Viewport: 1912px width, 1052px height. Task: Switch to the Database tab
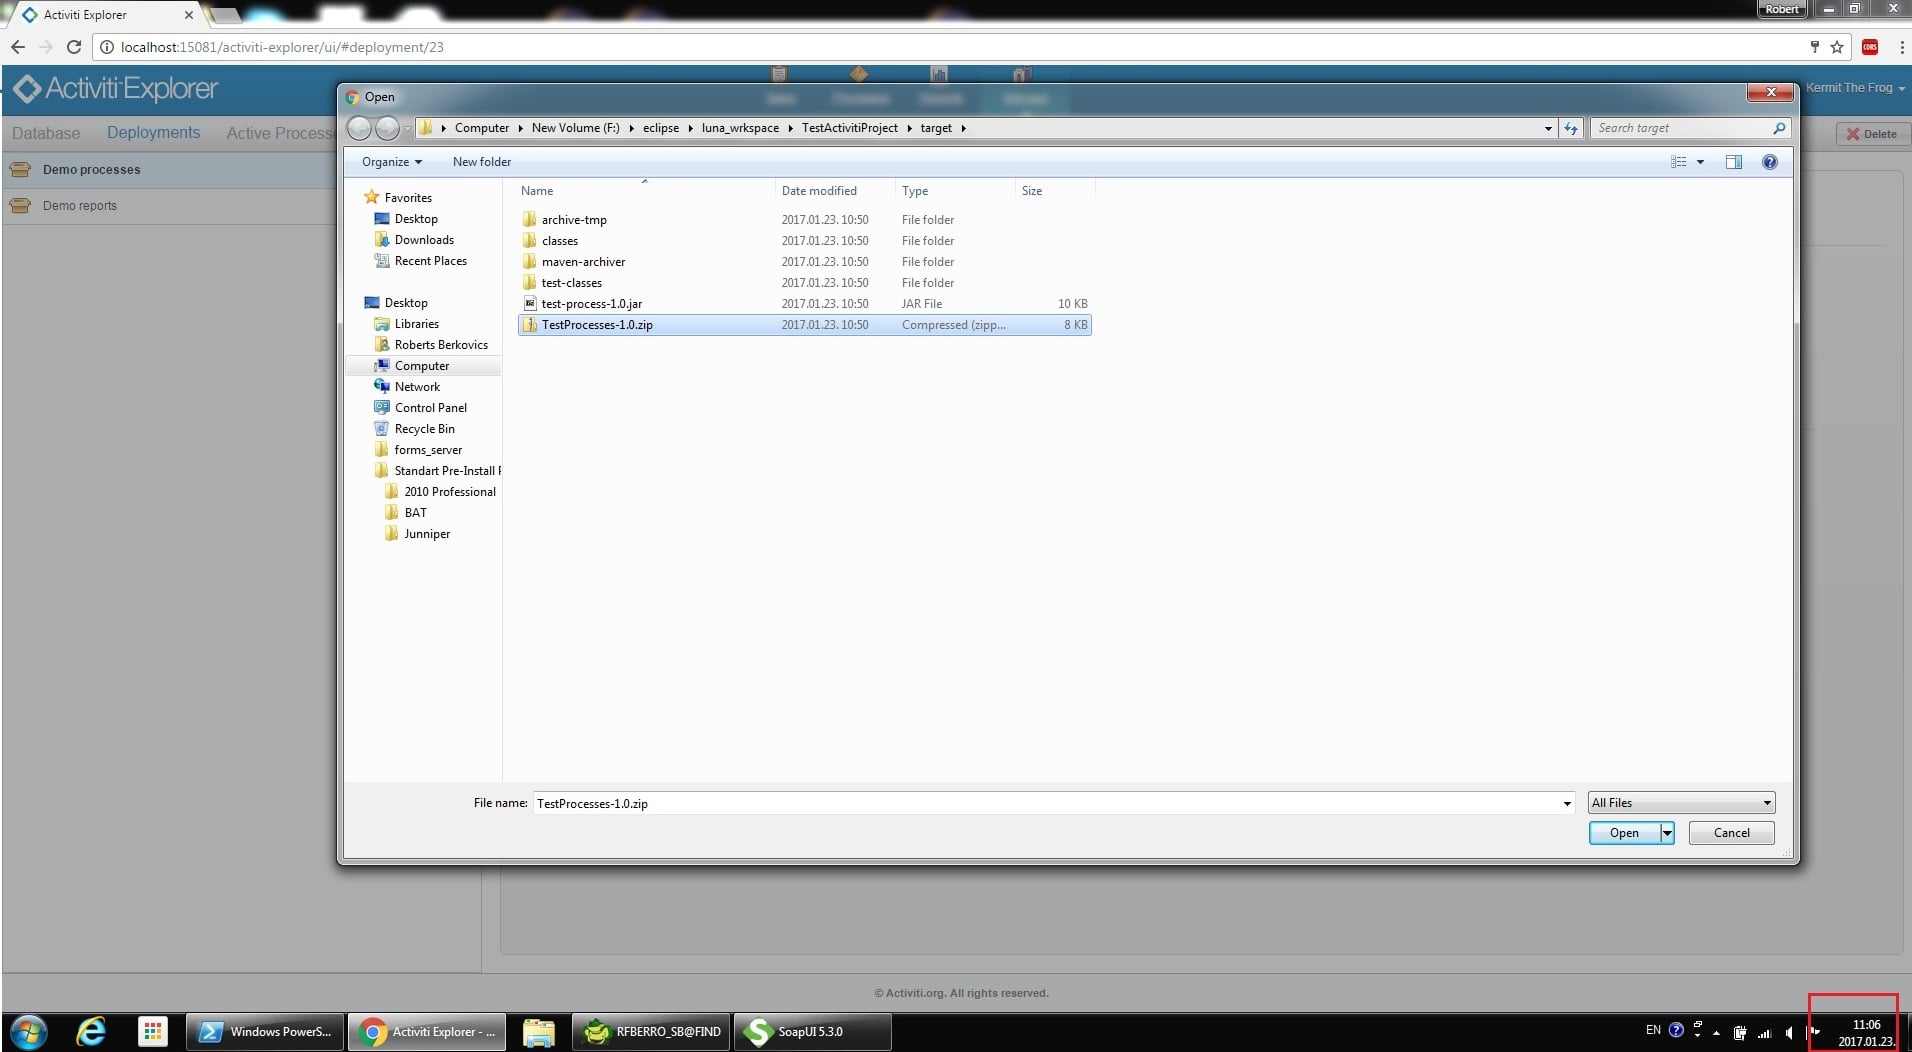click(46, 133)
